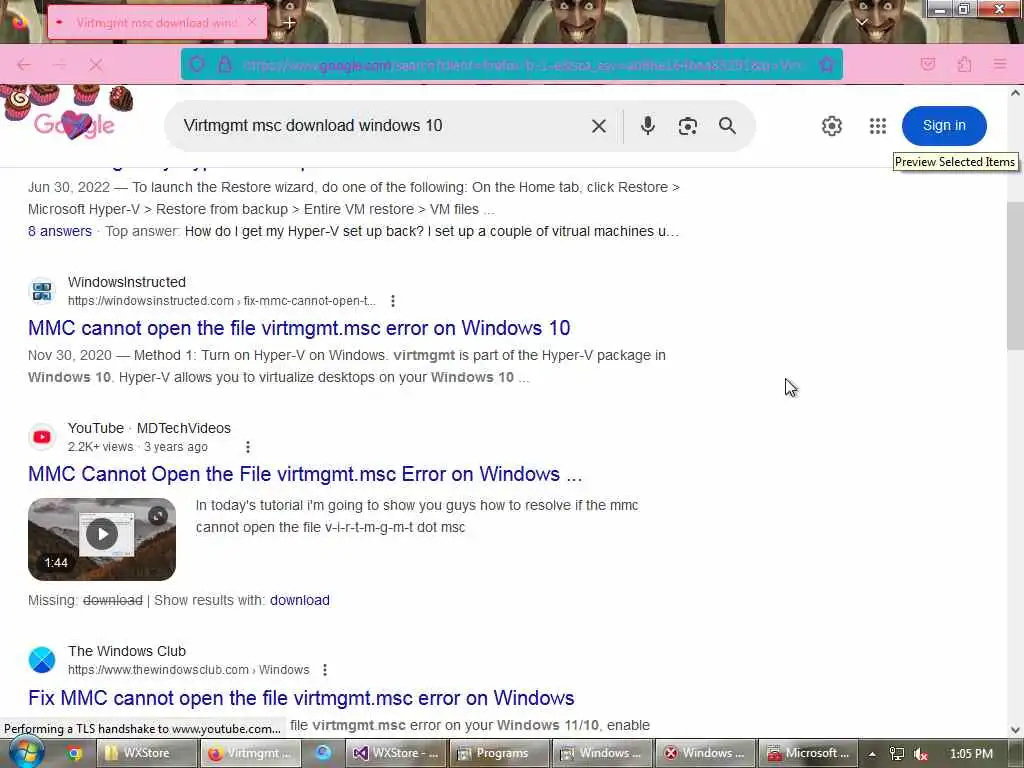Click the muted volume tray icon
The width and height of the screenshot is (1024, 768).
tap(921, 754)
